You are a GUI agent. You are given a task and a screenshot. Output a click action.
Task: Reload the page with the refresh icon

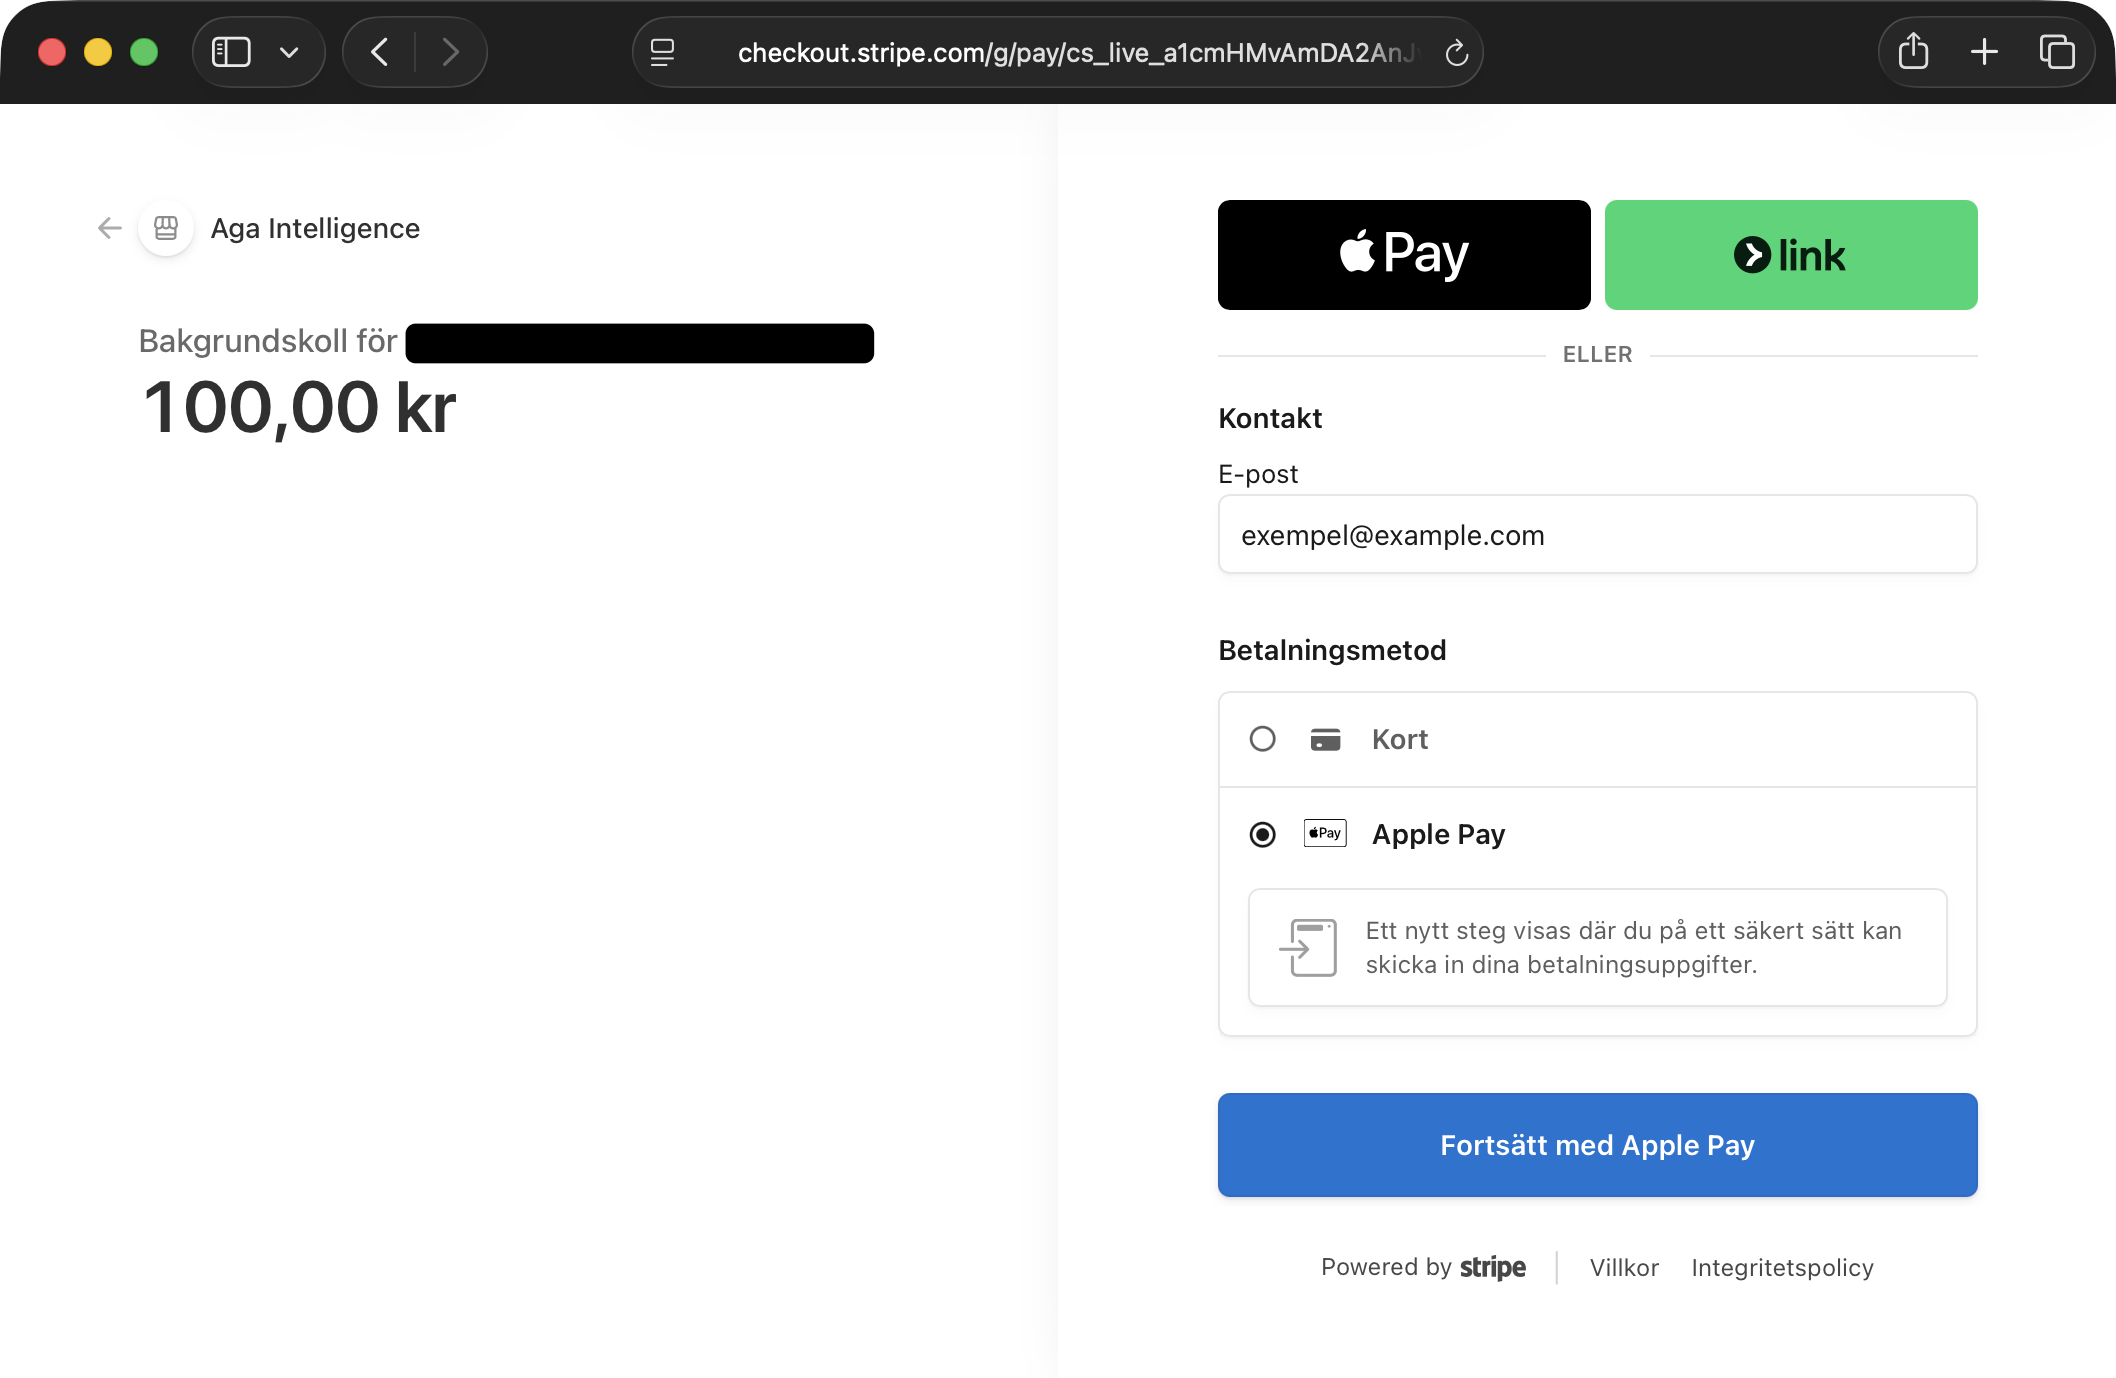pyautogui.click(x=1456, y=52)
